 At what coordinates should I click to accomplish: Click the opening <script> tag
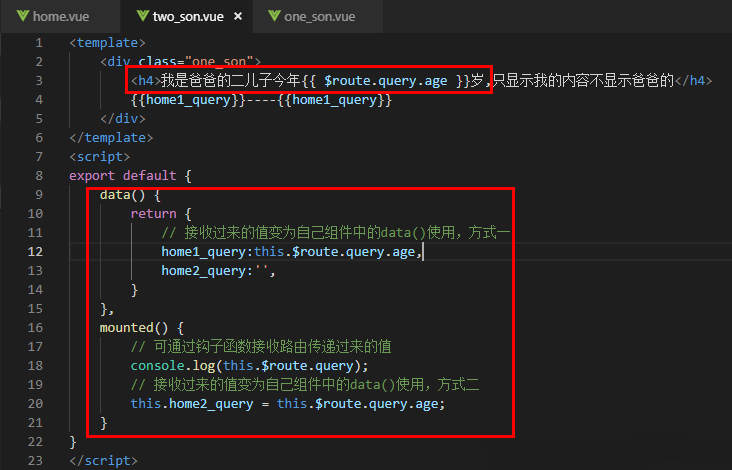pos(99,157)
